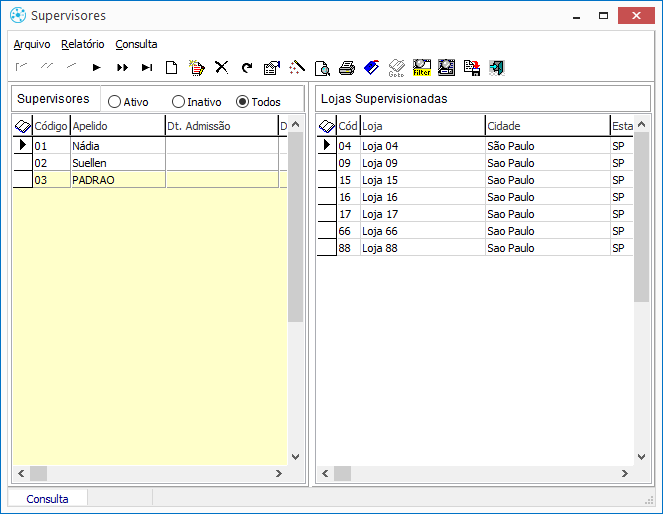This screenshot has height=514, width=663.
Task: Click the printer icon
Action: (347, 68)
